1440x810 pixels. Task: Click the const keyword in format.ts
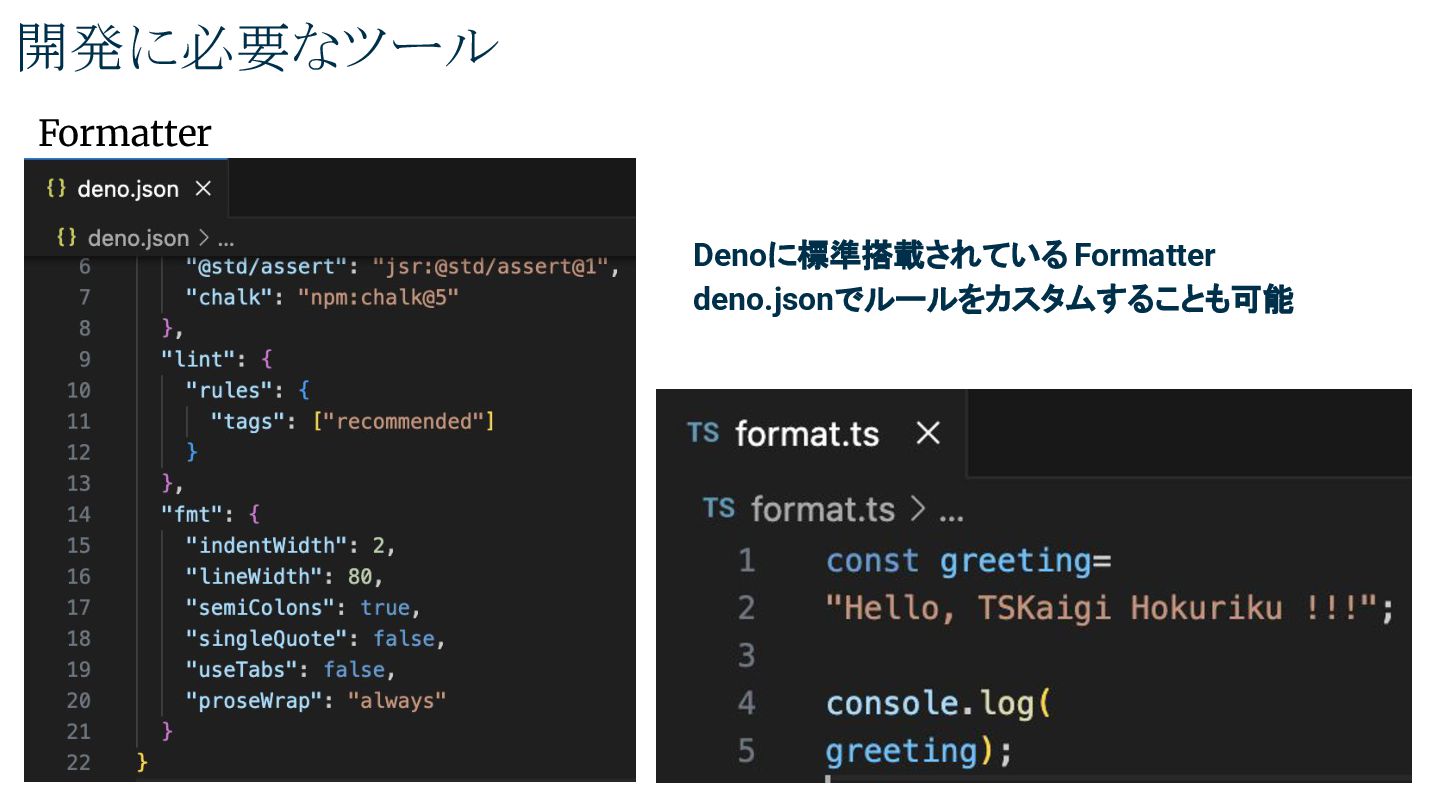point(872,560)
